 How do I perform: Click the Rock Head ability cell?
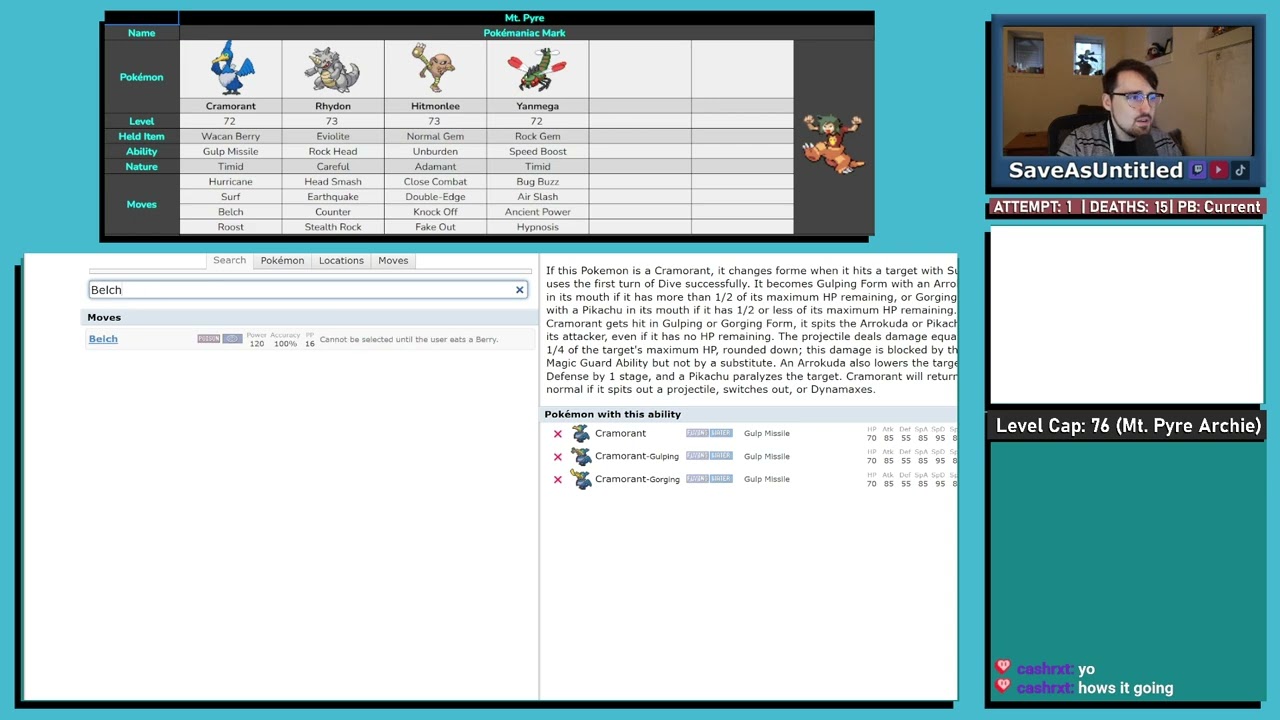point(333,151)
